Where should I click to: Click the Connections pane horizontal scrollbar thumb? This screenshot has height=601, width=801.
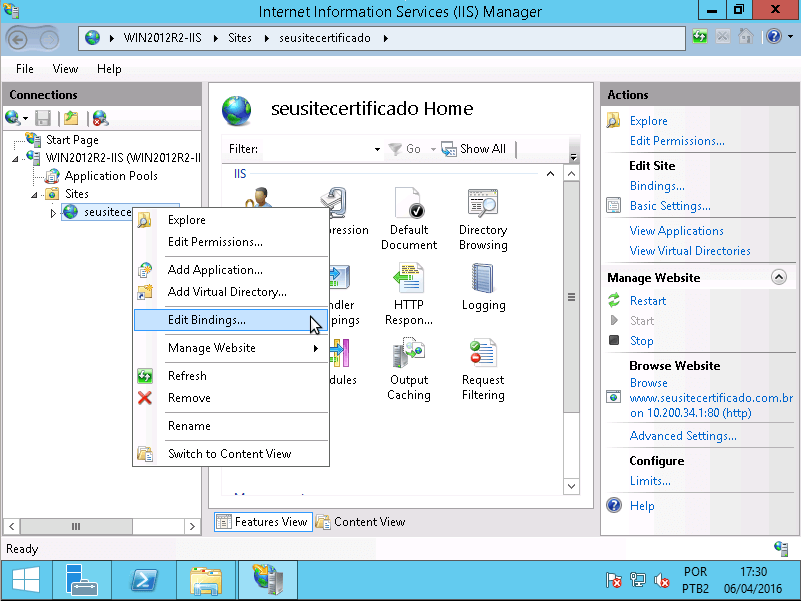(76, 526)
